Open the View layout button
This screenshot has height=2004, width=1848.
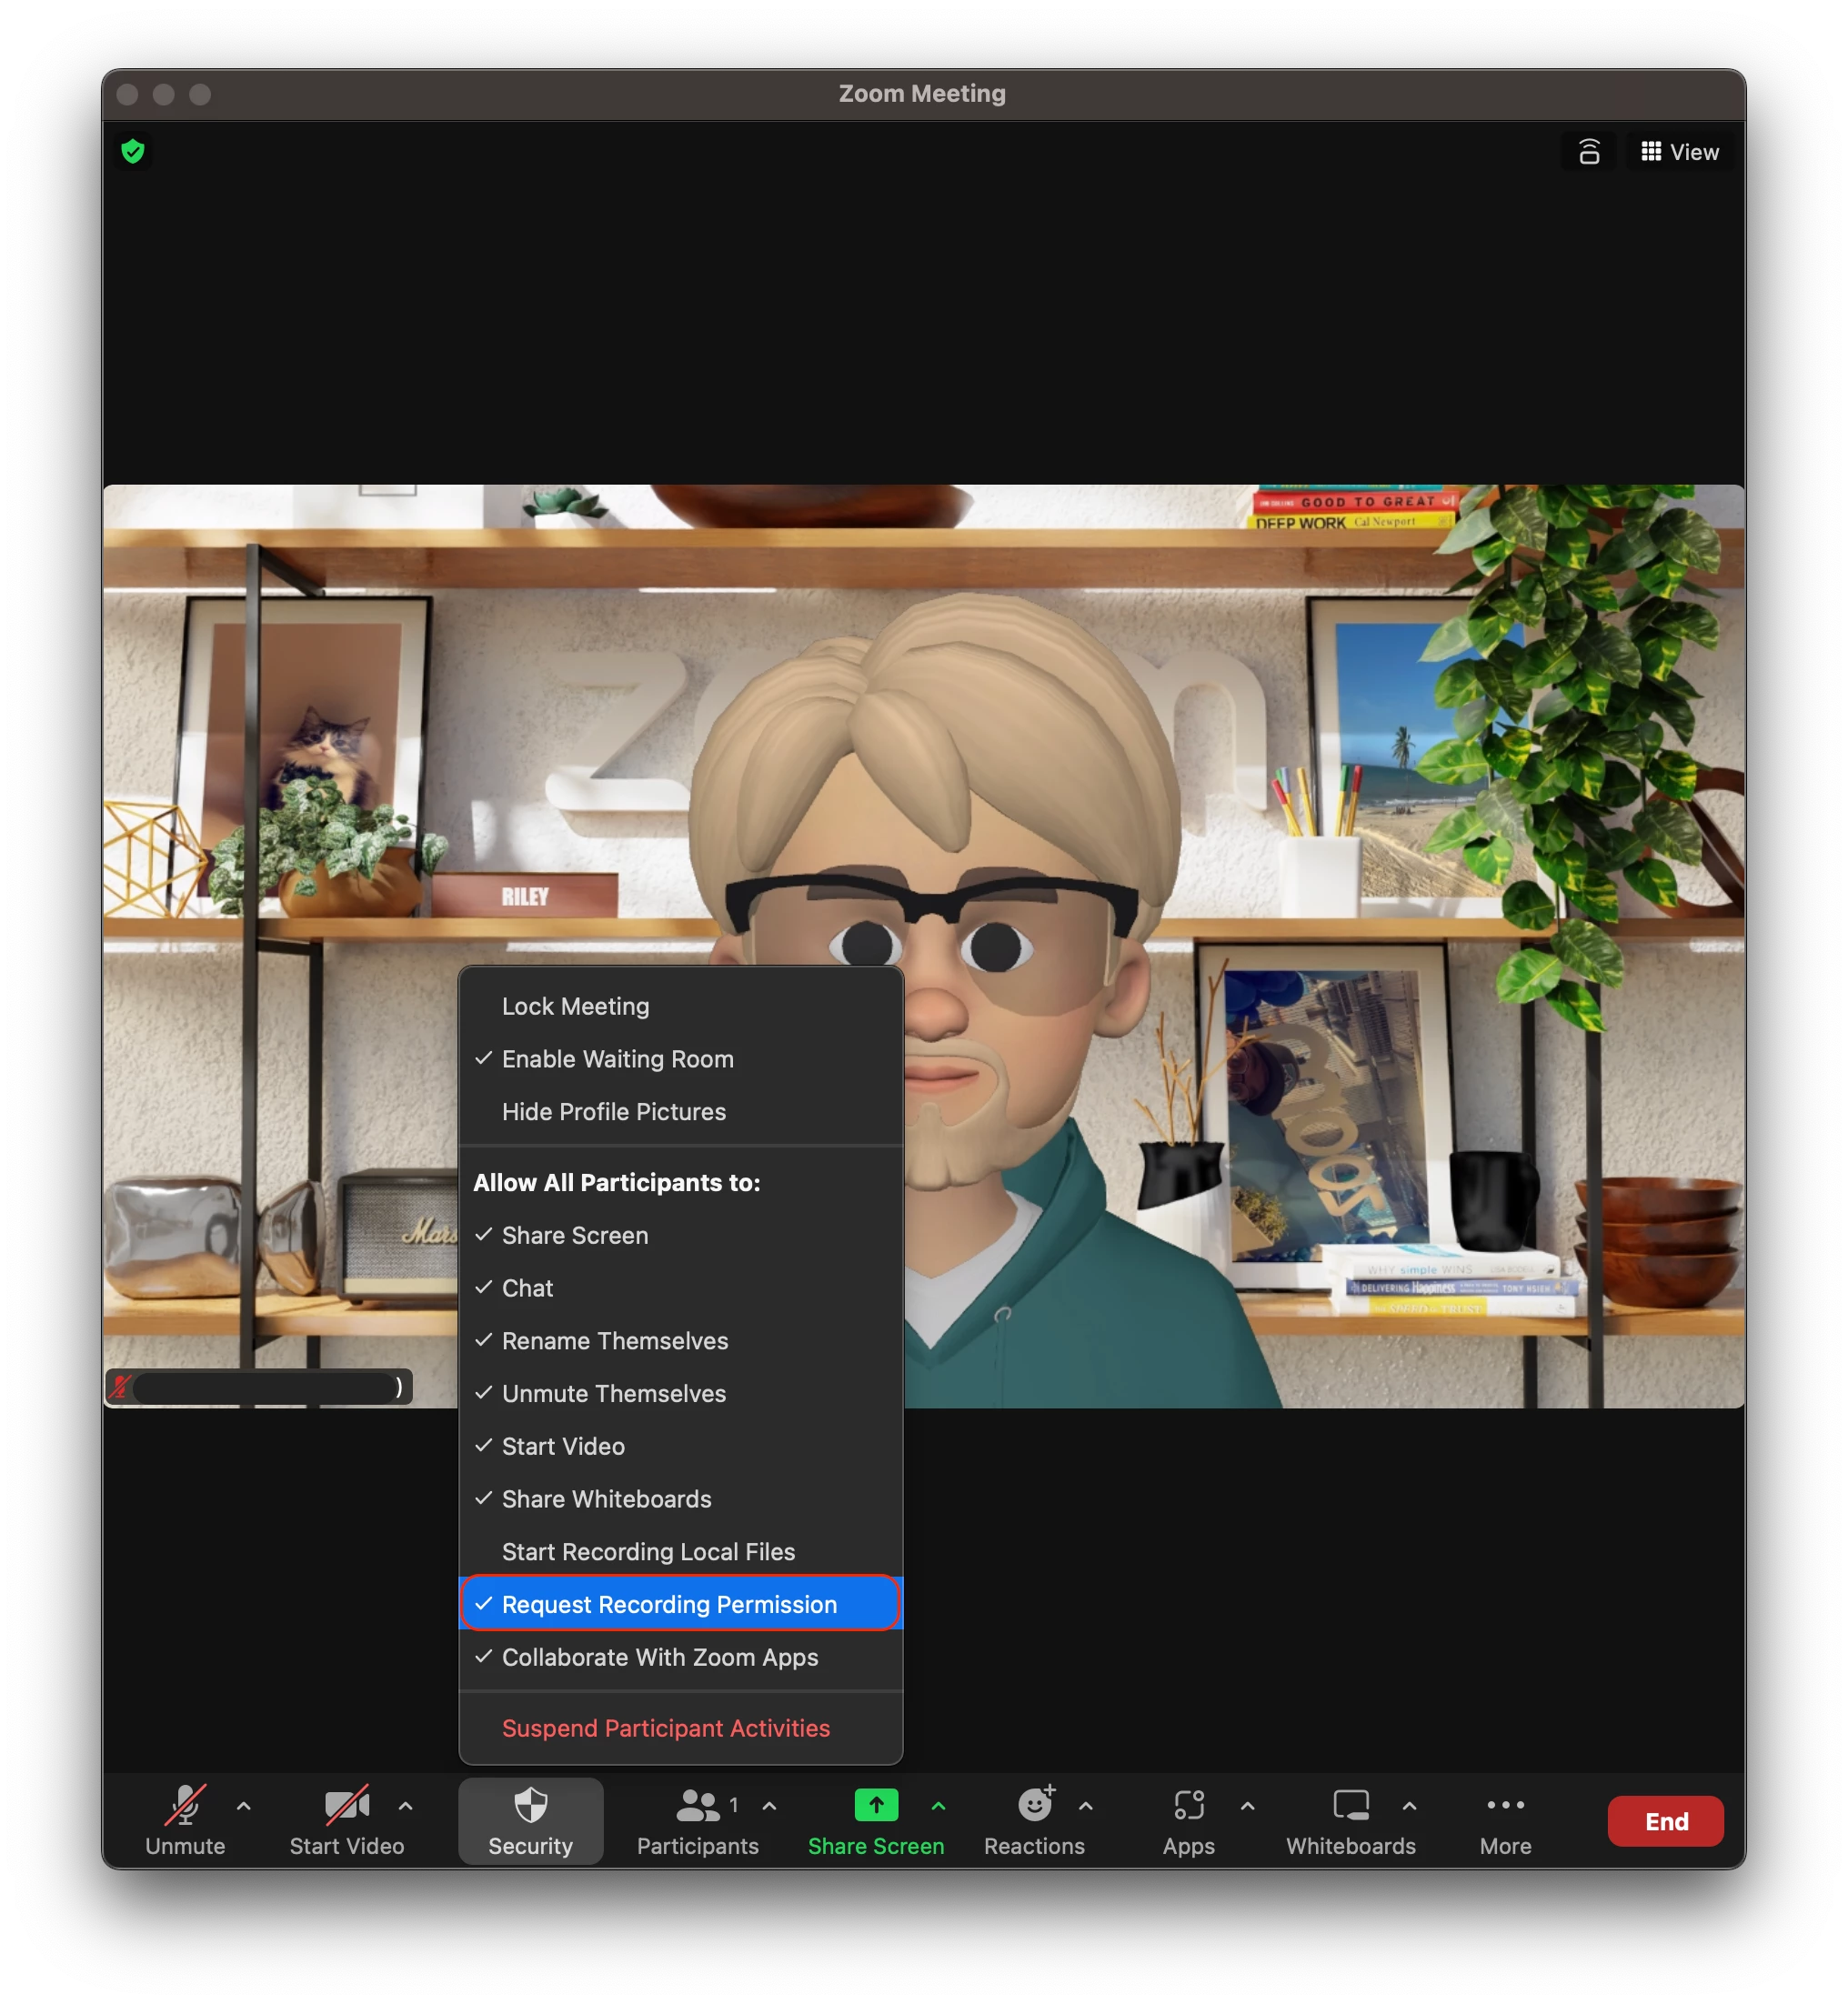point(1680,152)
